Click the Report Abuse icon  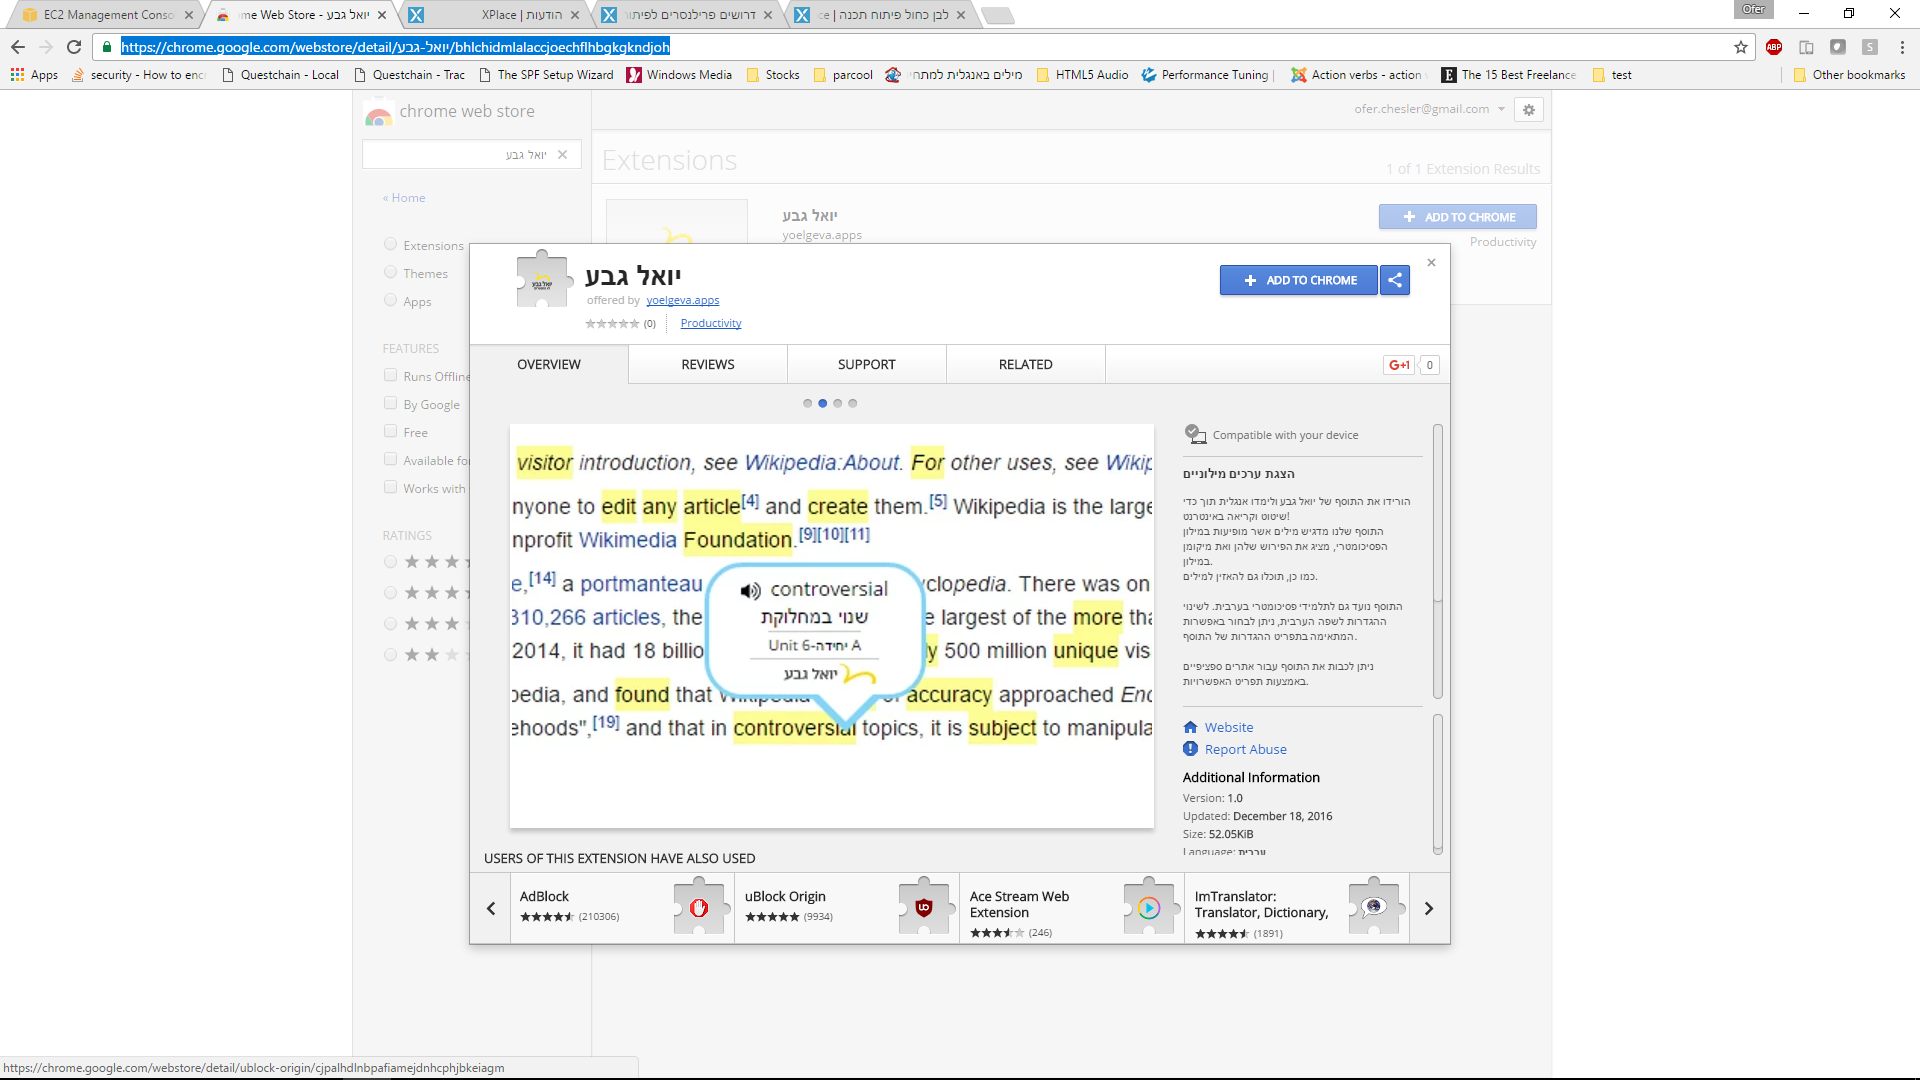(1190, 749)
